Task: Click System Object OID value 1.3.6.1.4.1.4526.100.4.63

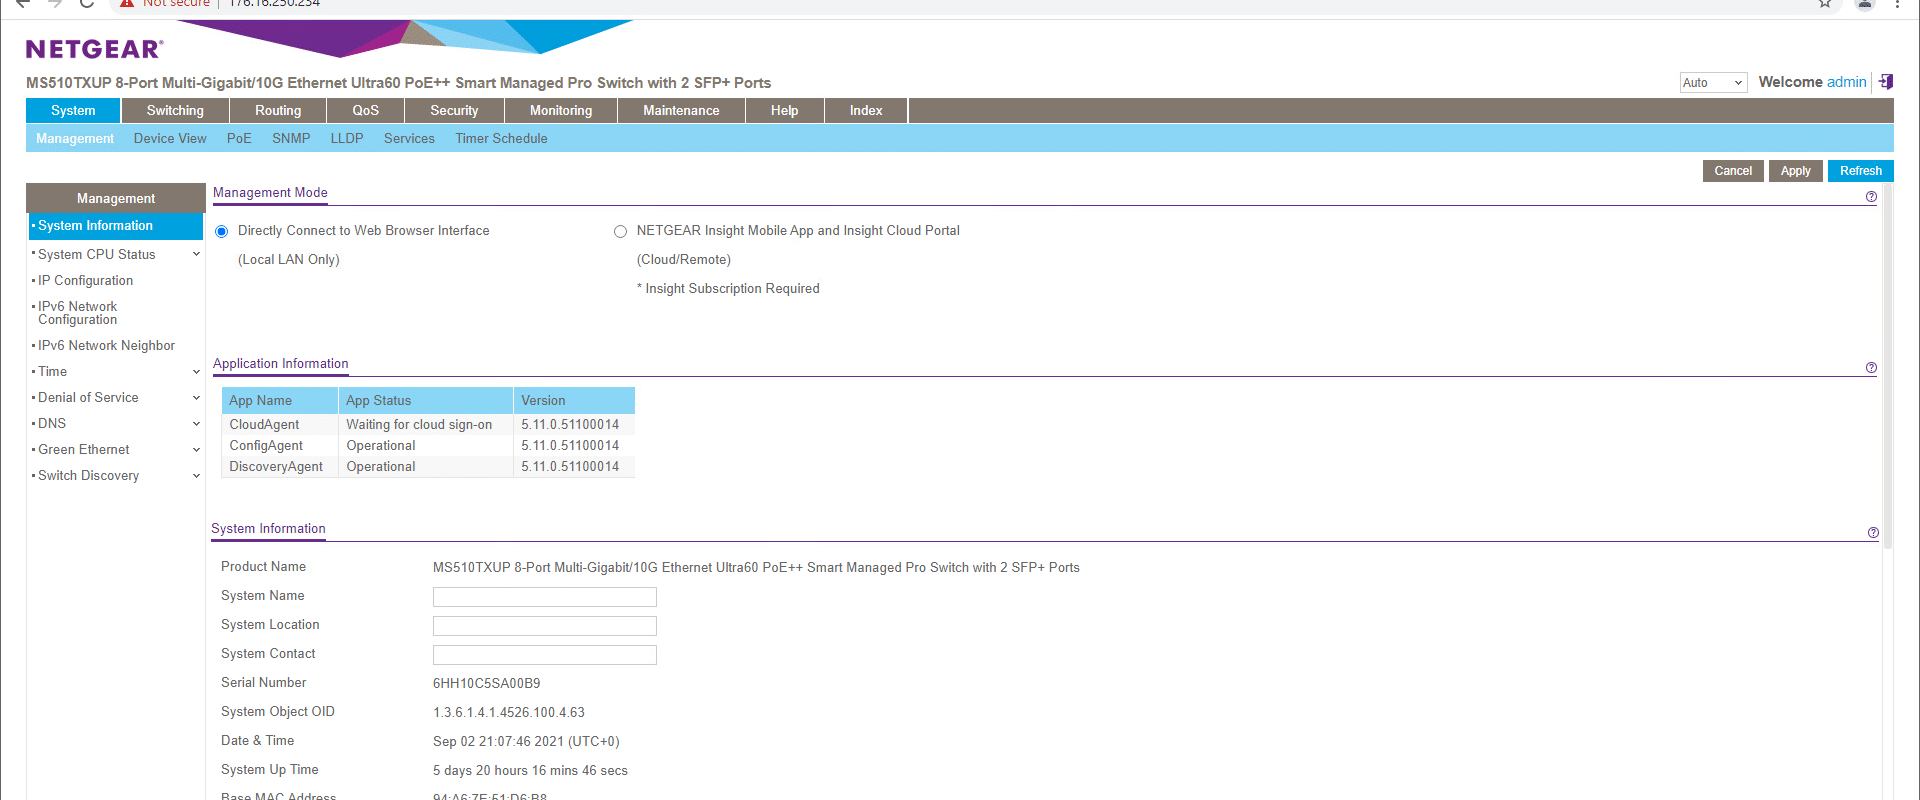Action: [509, 713]
